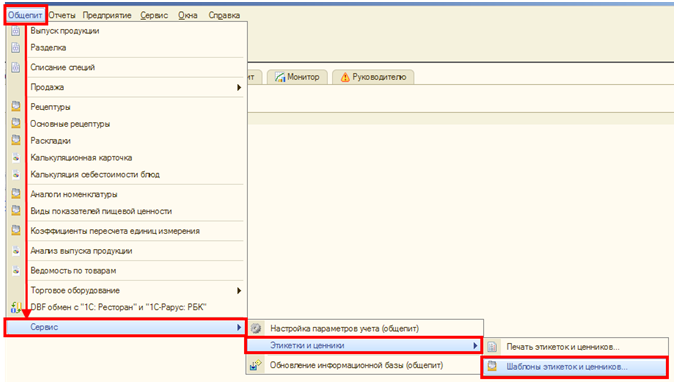
Task: Expand the Торговое оборудование submenu arrow
Action: click(x=239, y=290)
